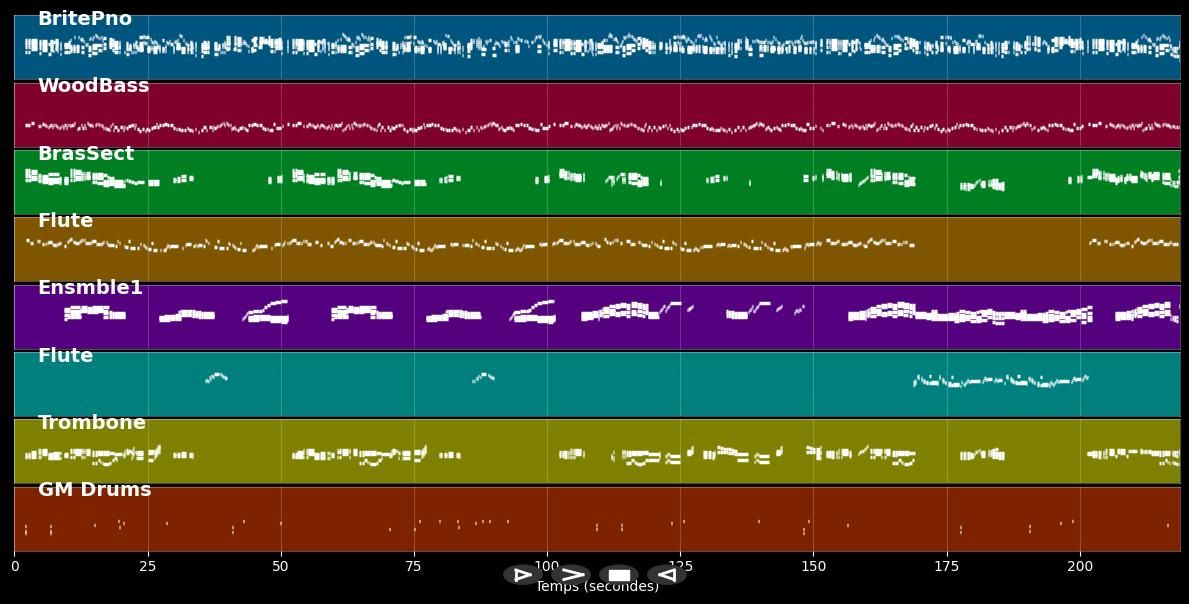Screen dimensions: 1189x604
Task: Select the Flute label on brown track
Action: (65, 221)
